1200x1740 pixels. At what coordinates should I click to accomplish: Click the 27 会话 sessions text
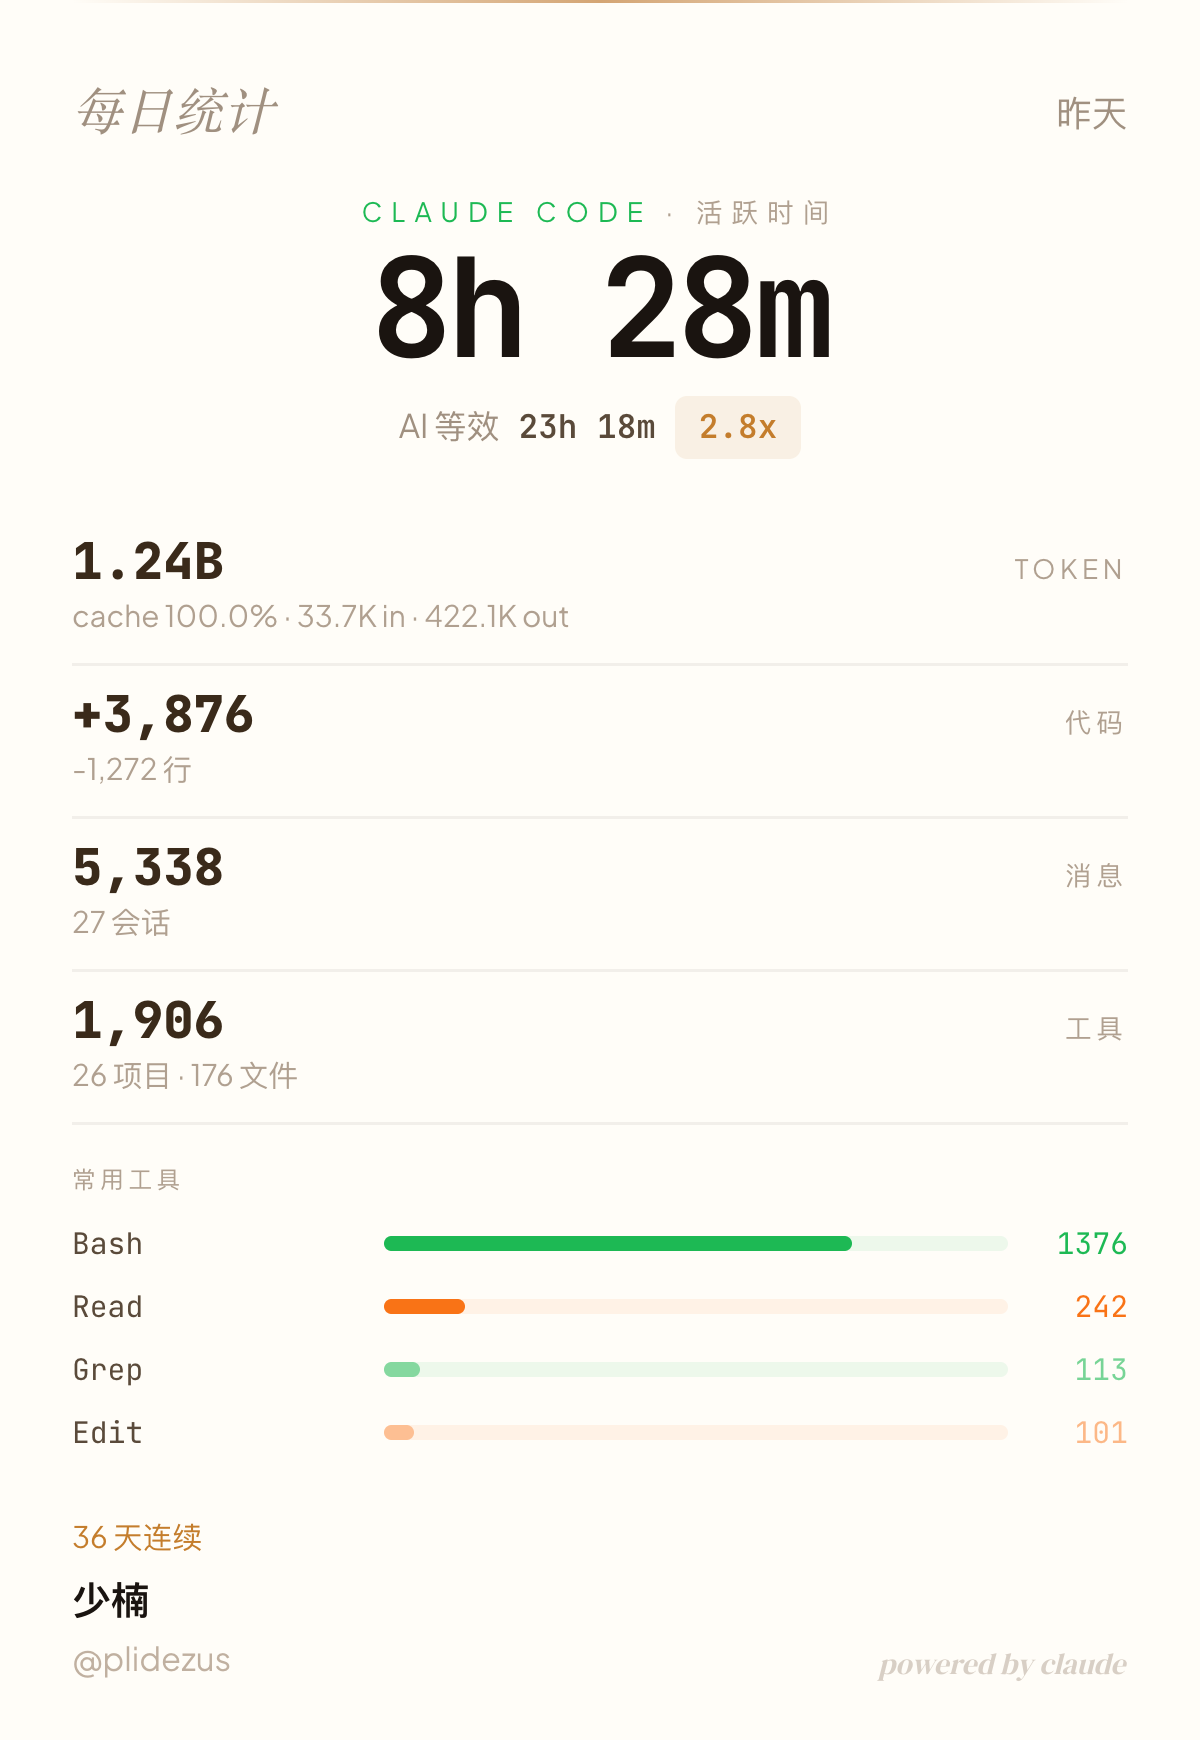pyautogui.click(x=121, y=922)
